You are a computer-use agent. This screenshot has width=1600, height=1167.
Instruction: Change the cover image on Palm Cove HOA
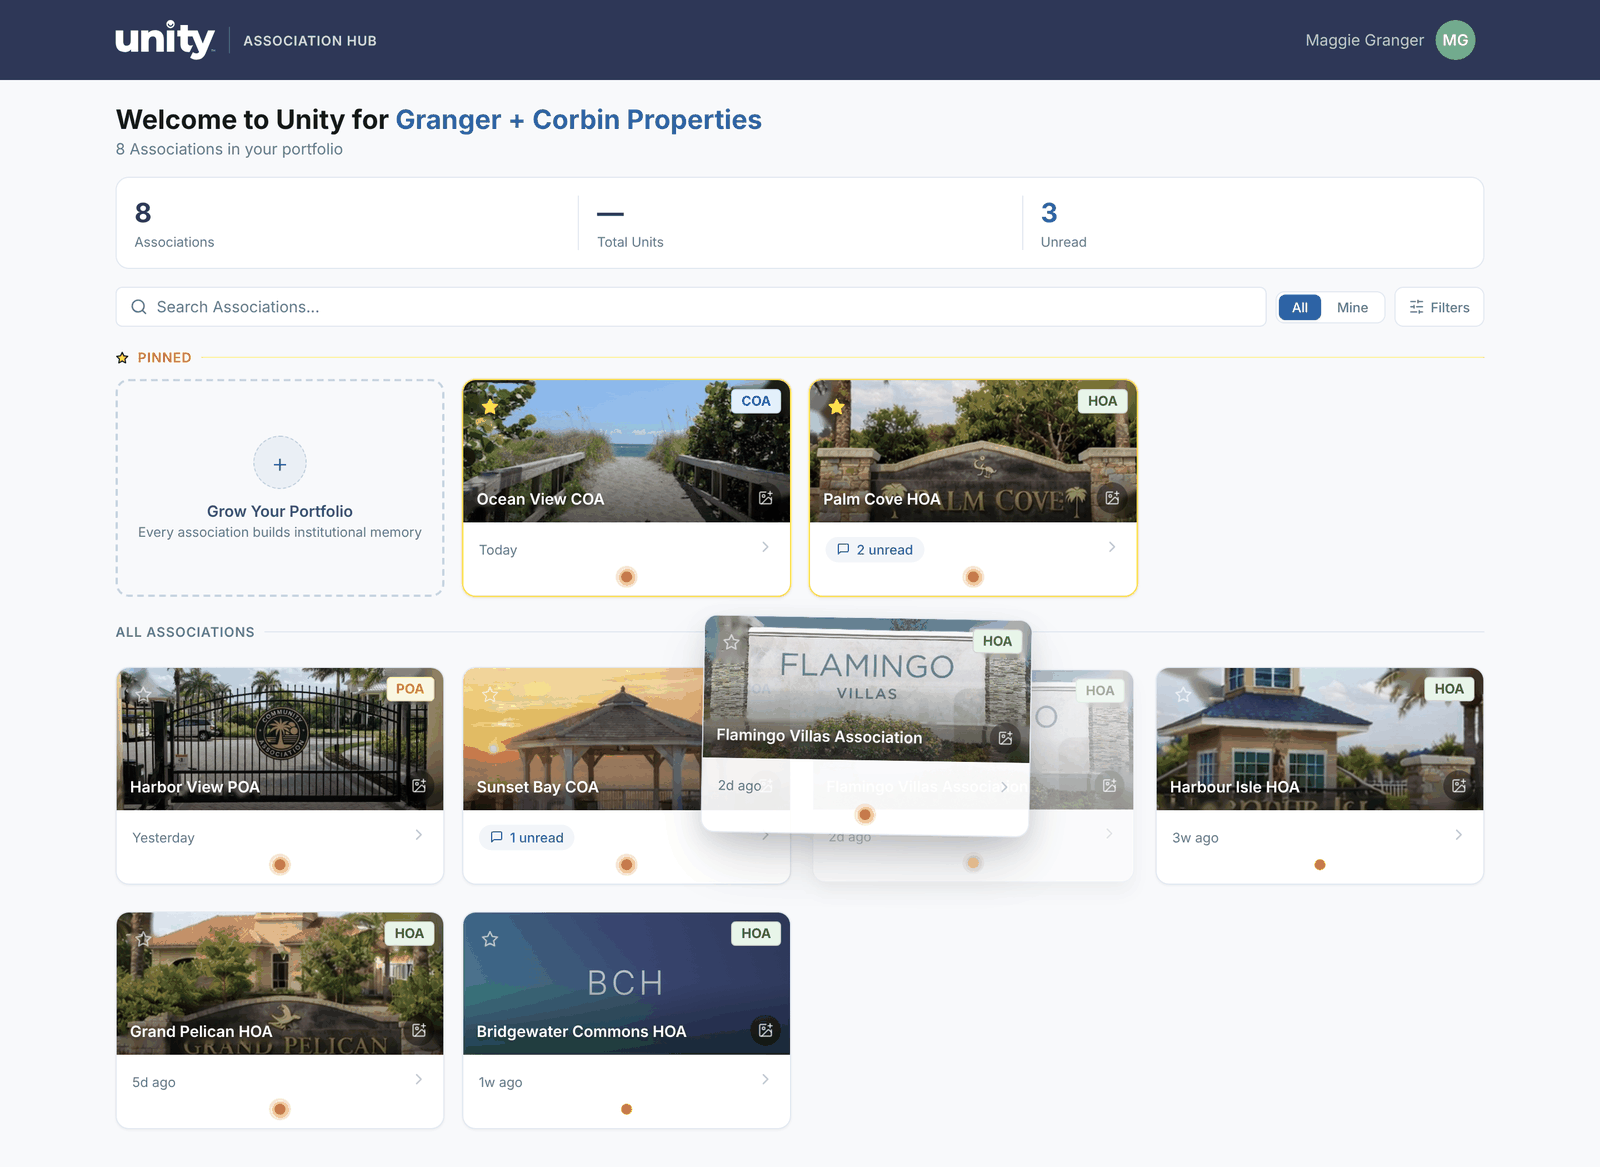click(1112, 498)
